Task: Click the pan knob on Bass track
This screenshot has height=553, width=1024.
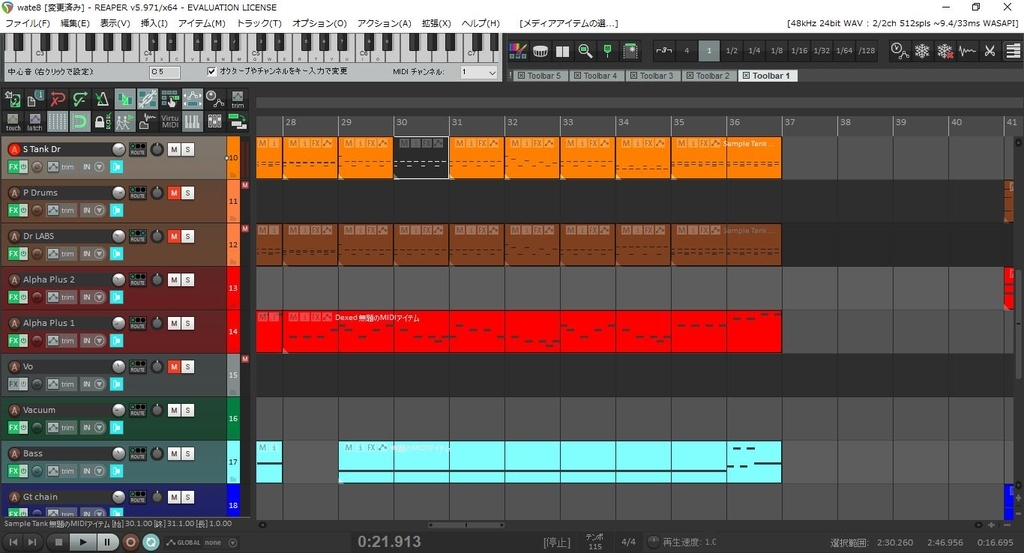Action: [157, 454]
